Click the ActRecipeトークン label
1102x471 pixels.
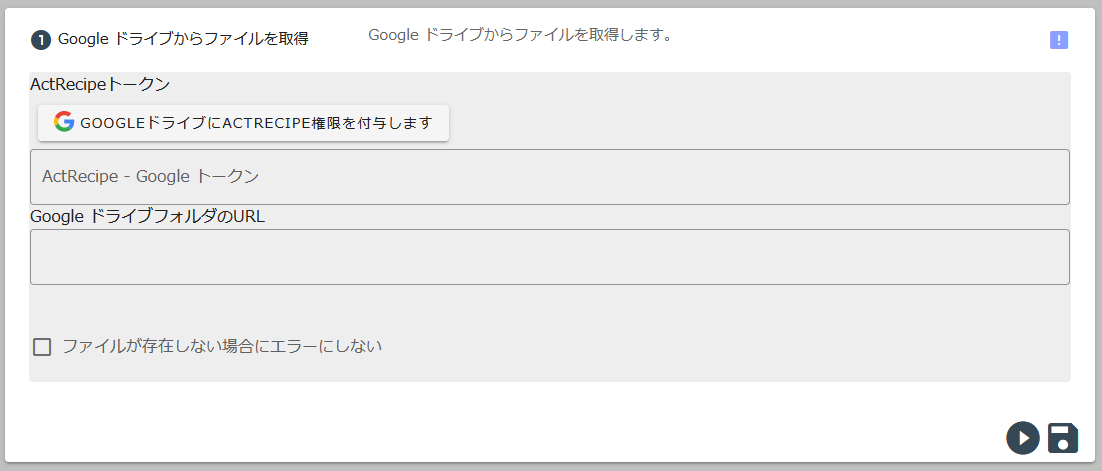(100, 85)
